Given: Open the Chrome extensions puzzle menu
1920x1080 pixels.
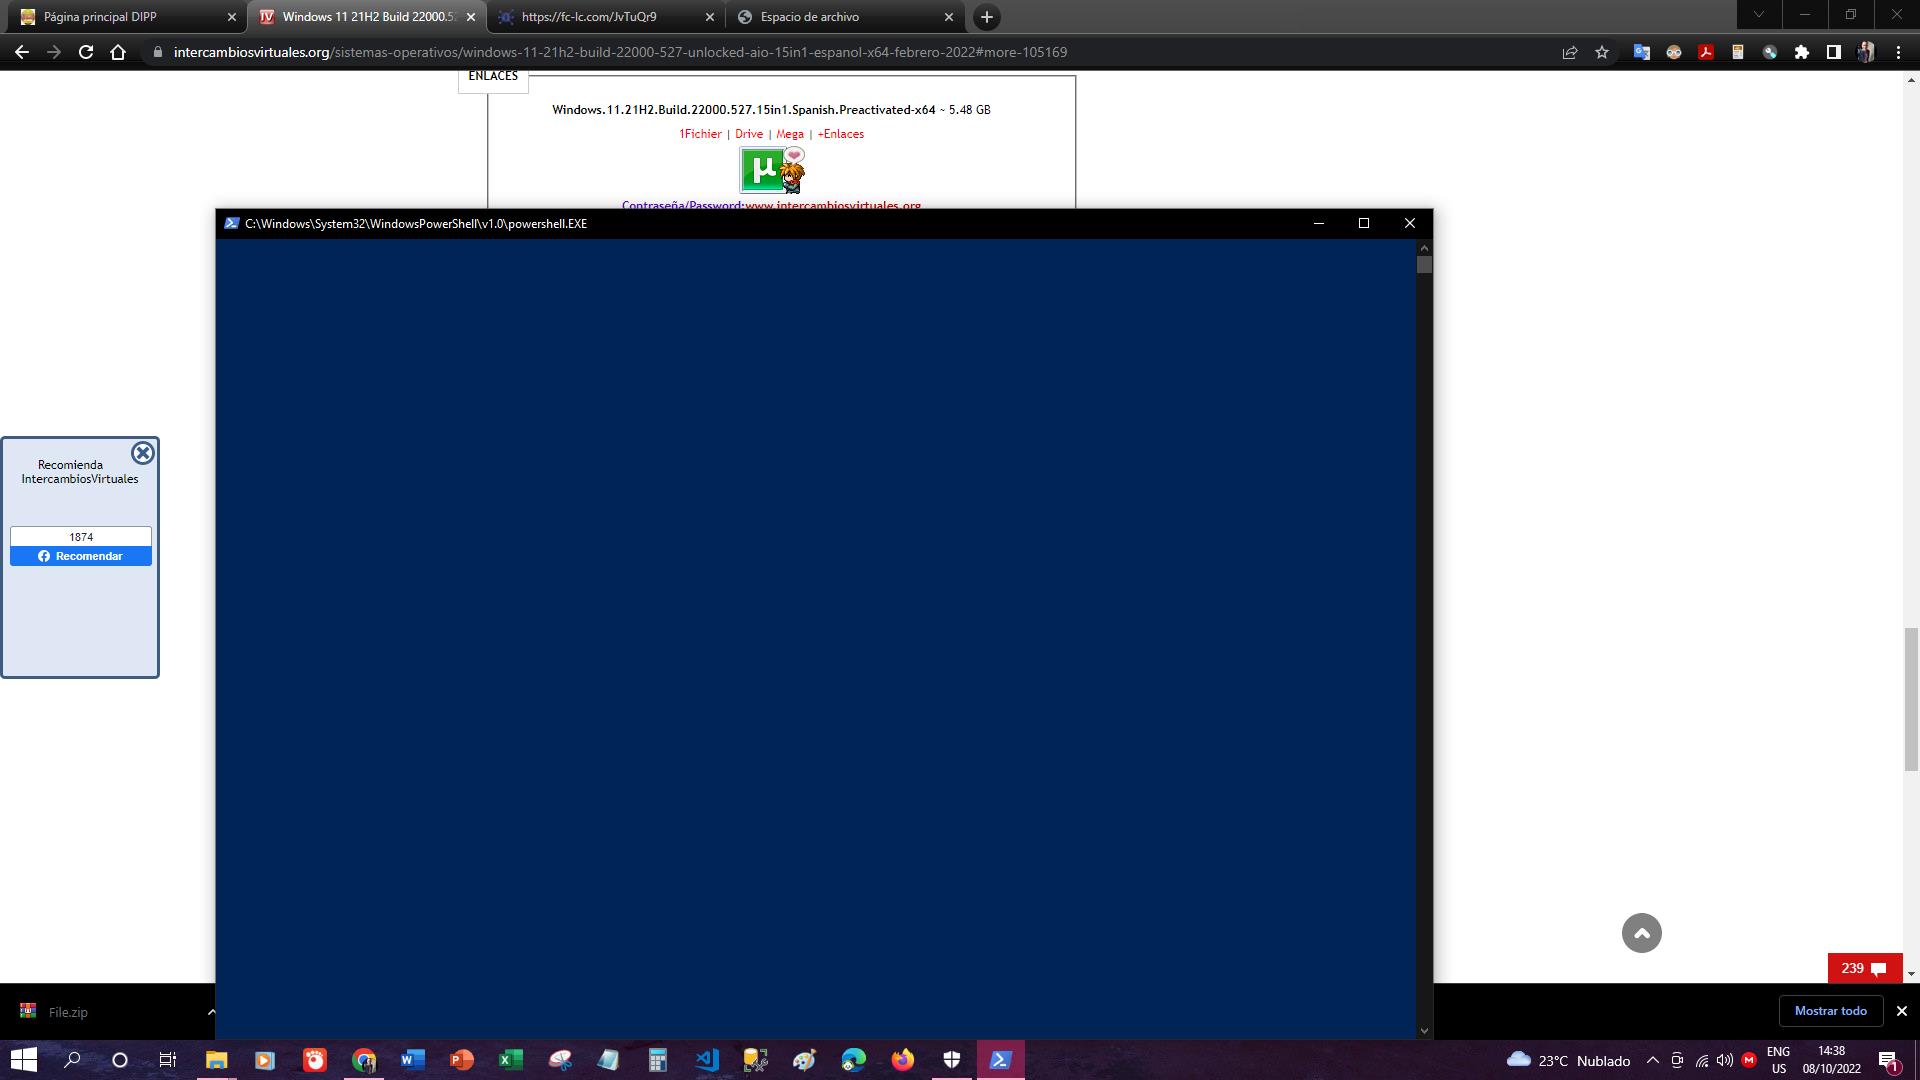Looking at the screenshot, I should coord(1802,52).
